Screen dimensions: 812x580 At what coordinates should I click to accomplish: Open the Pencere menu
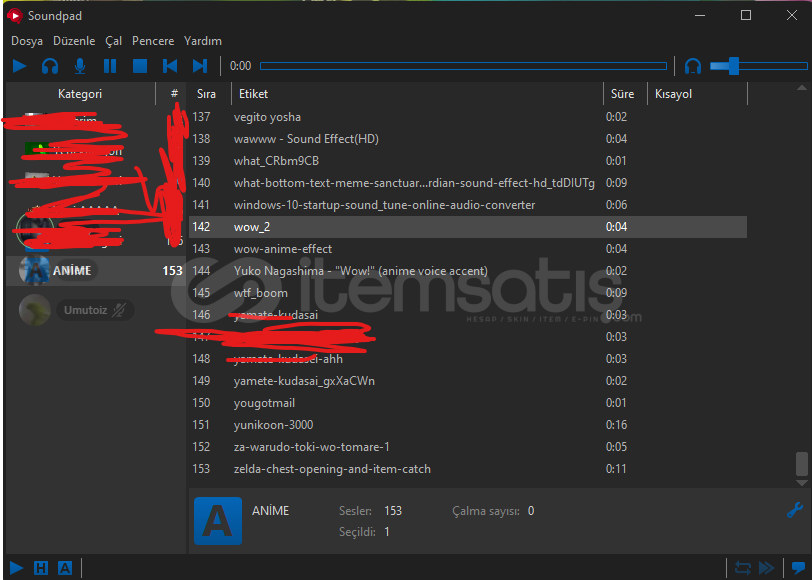pyautogui.click(x=153, y=41)
